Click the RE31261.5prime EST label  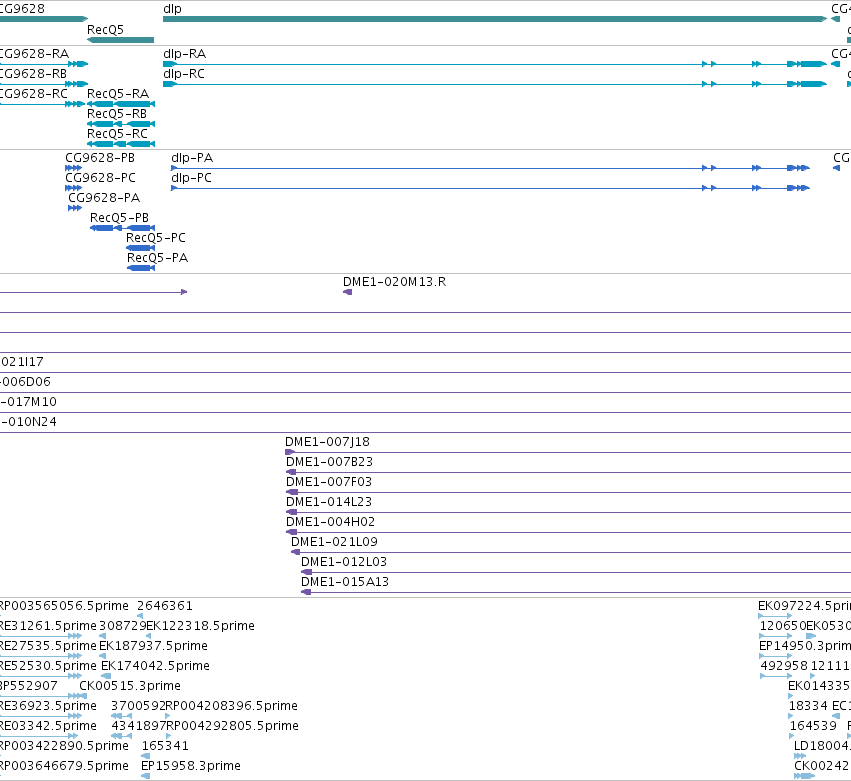click(48, 626)
